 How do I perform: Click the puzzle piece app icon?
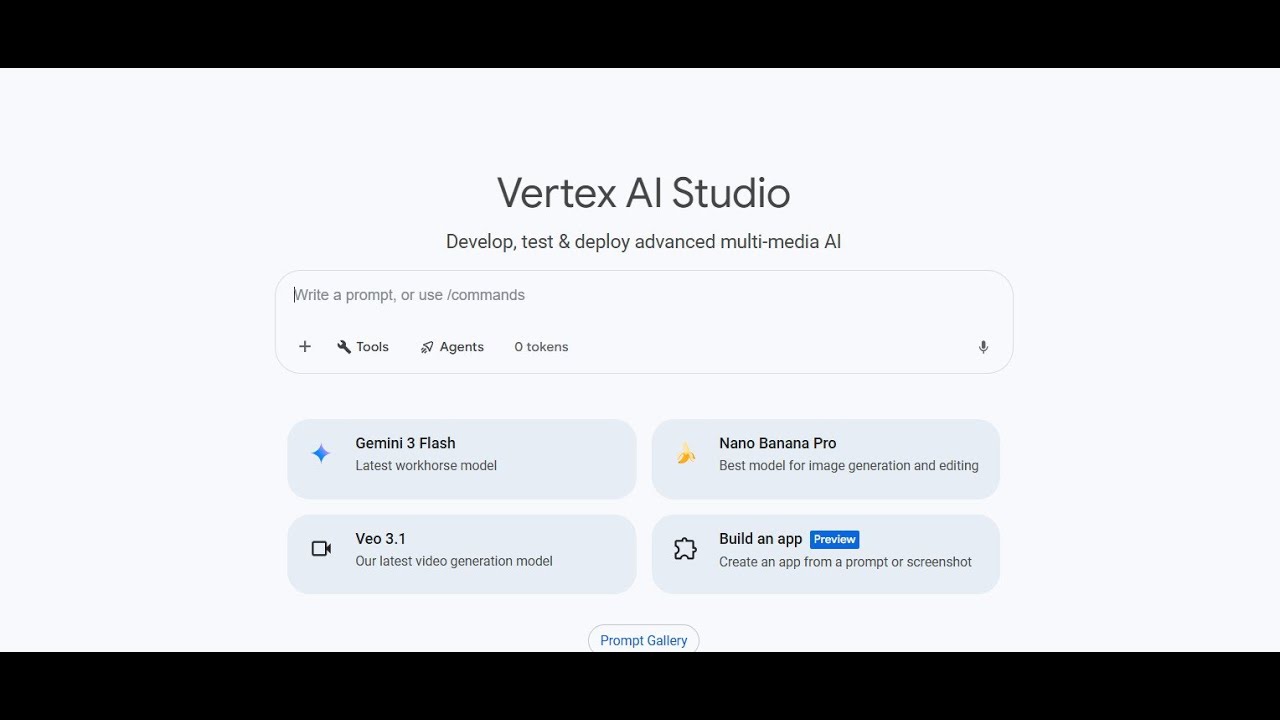coord(685,549)
